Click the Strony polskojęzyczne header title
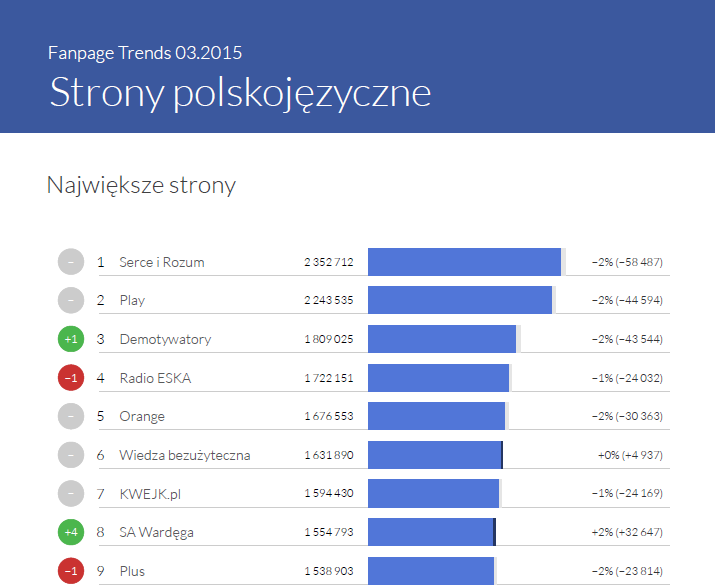The width and height of the screenshot is (715, 588). (240, 92)
